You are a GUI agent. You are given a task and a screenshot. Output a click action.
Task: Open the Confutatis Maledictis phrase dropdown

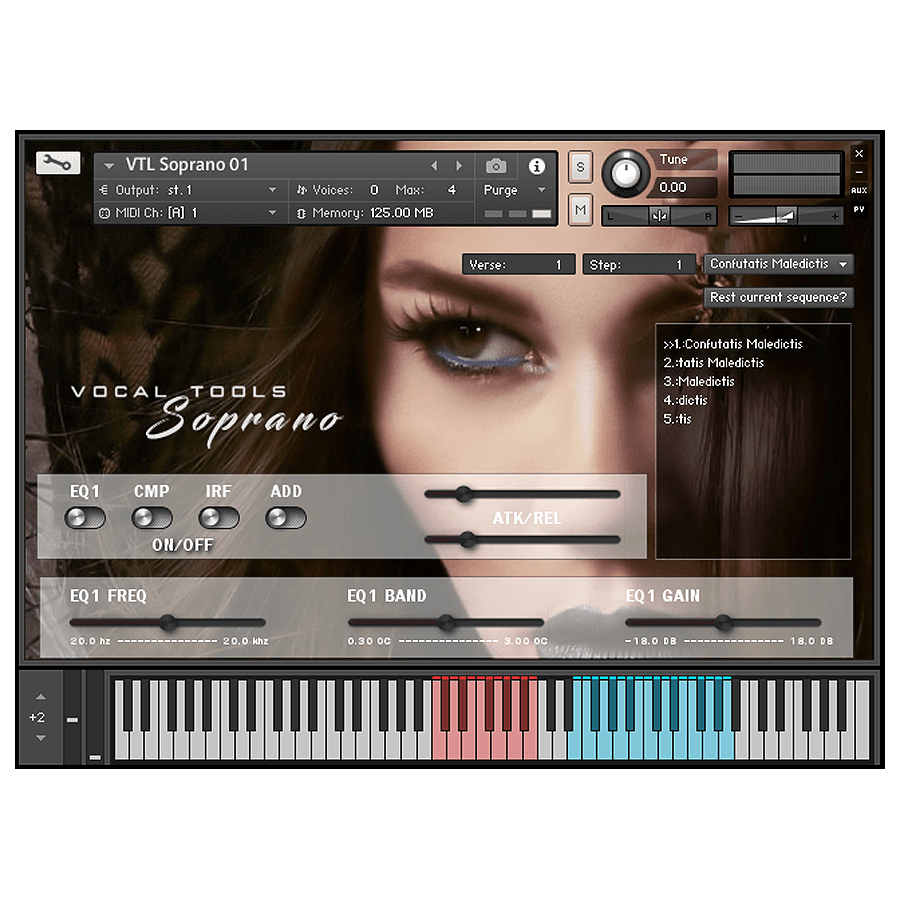tap(778, 264)
